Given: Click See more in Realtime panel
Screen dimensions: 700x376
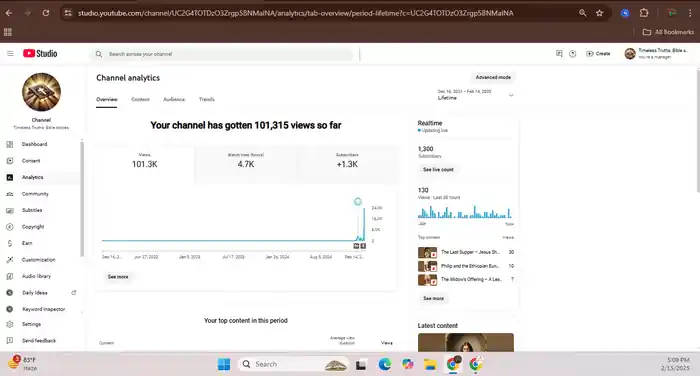Looking at the screenshot, I should (x=433, y=298).
